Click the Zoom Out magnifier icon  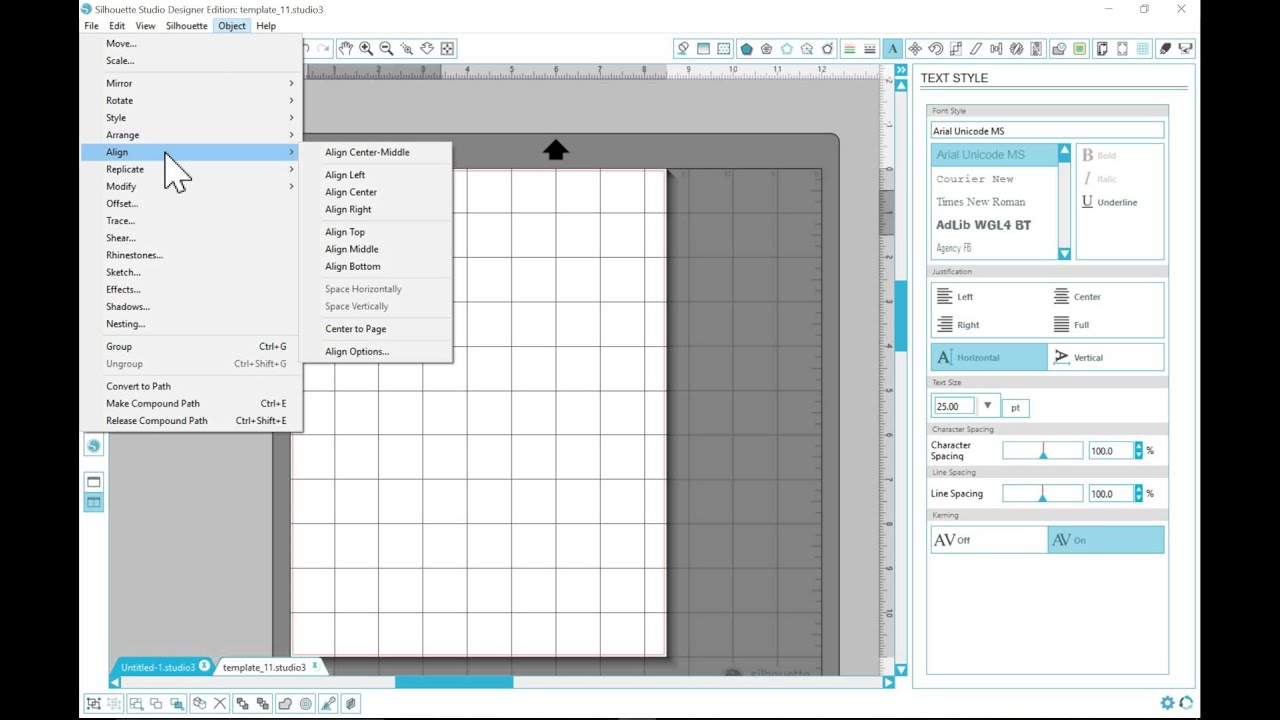click(x=386, y=48)
